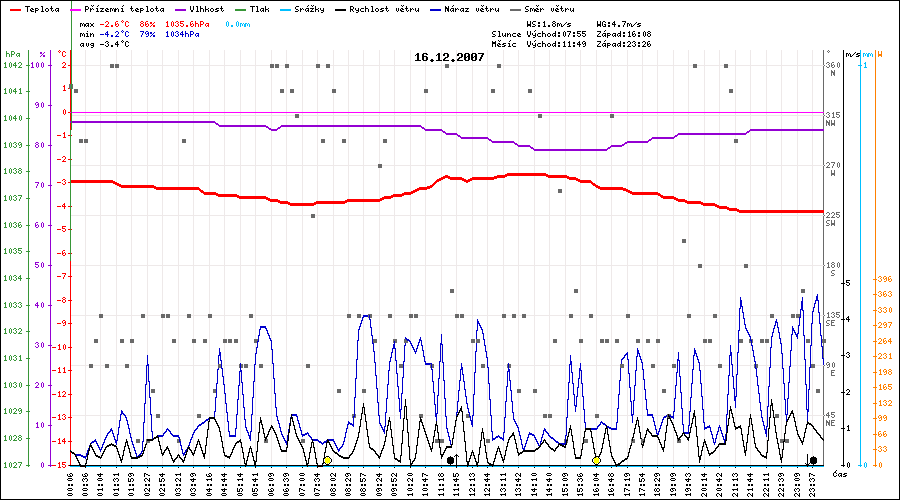This screenshot has height=500, width=900.
Task: Click the 16:48 time axis label
Action: tap(612, 485)
